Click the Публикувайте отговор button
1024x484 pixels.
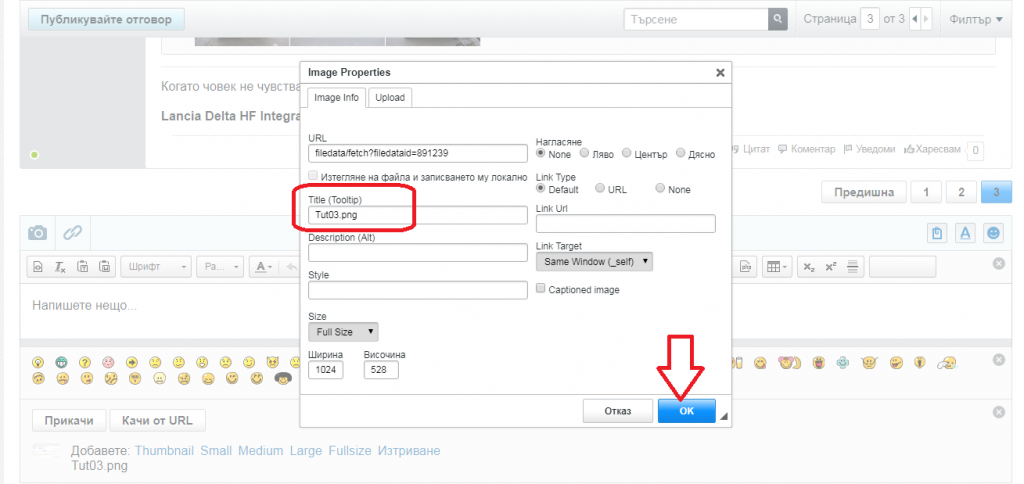pos(106,19)
